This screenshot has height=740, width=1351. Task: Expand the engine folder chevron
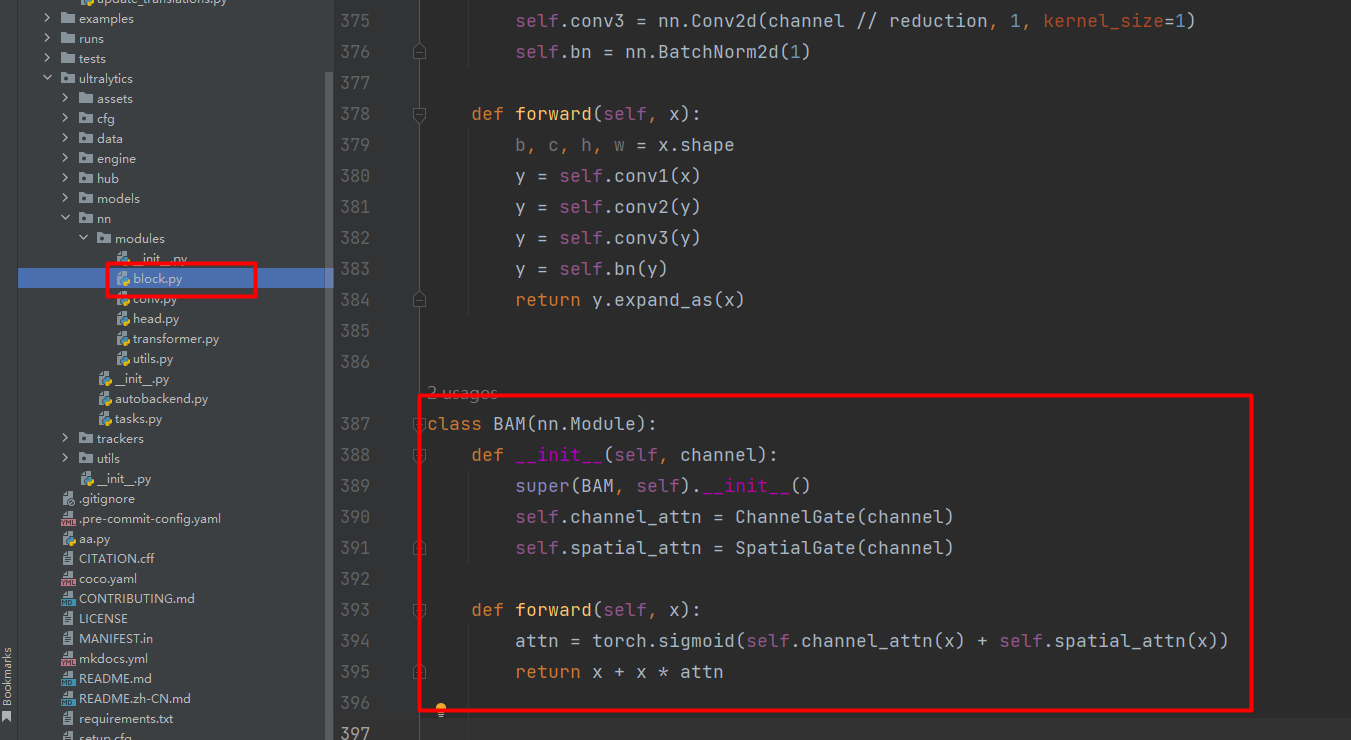coord(65,159)
